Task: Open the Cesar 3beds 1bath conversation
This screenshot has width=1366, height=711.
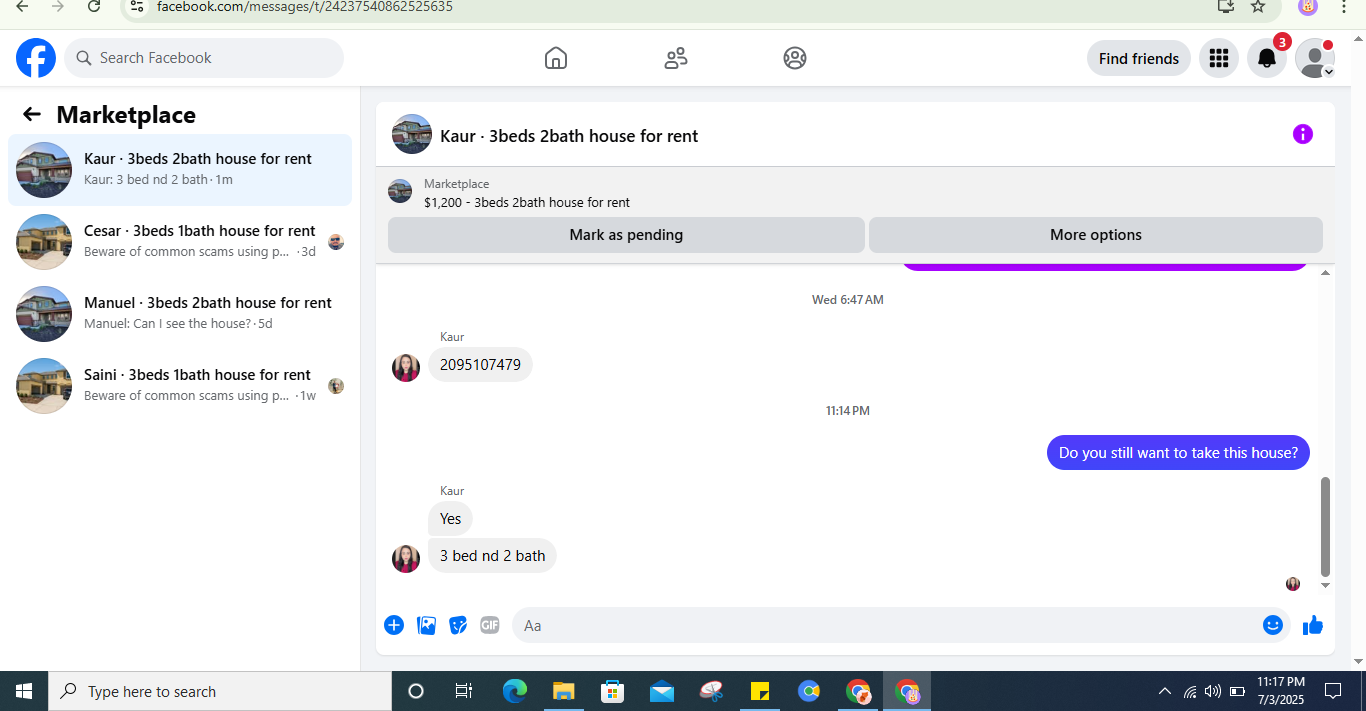Action: tap(180, 241)
